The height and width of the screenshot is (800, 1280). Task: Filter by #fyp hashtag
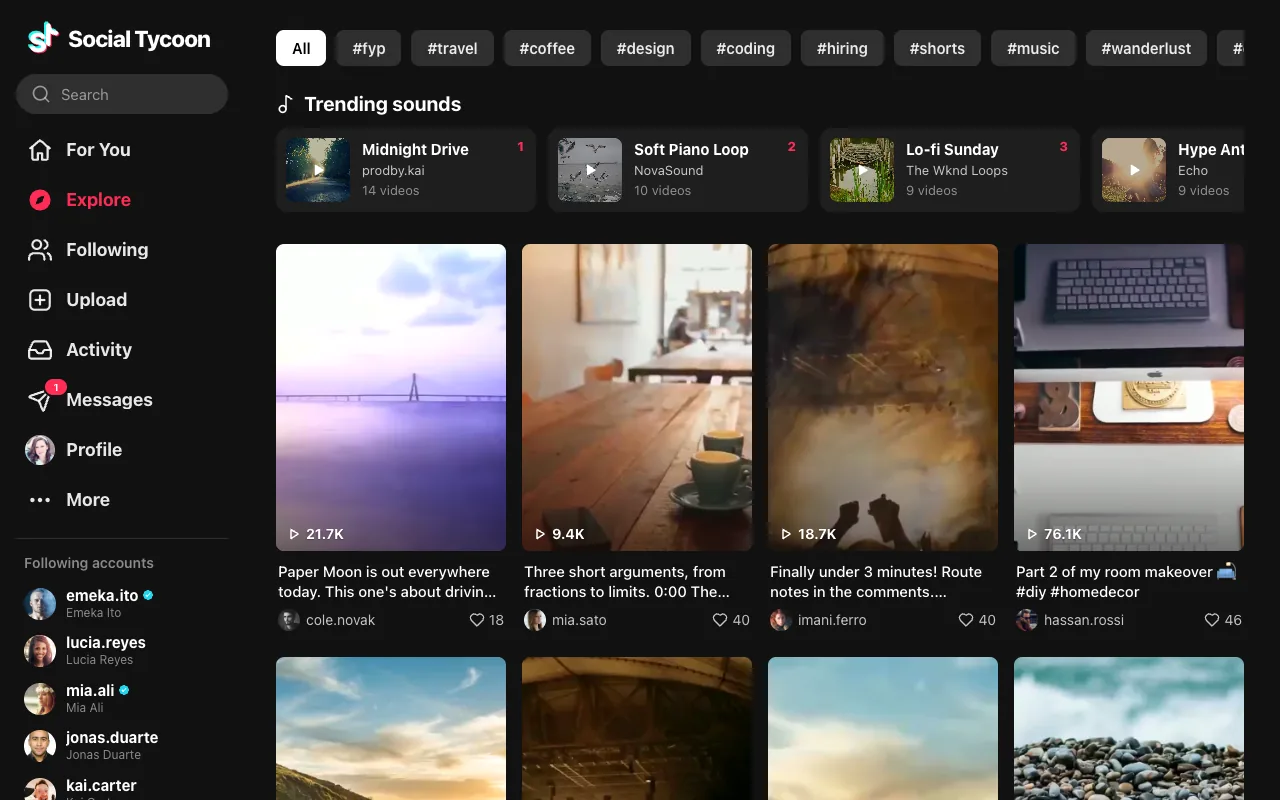coord(369,48)
